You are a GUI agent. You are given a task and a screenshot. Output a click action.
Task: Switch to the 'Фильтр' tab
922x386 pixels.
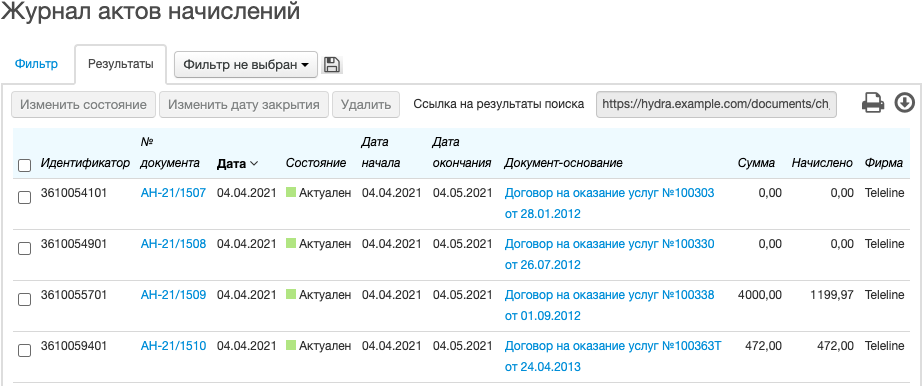[x=36, y=64]
